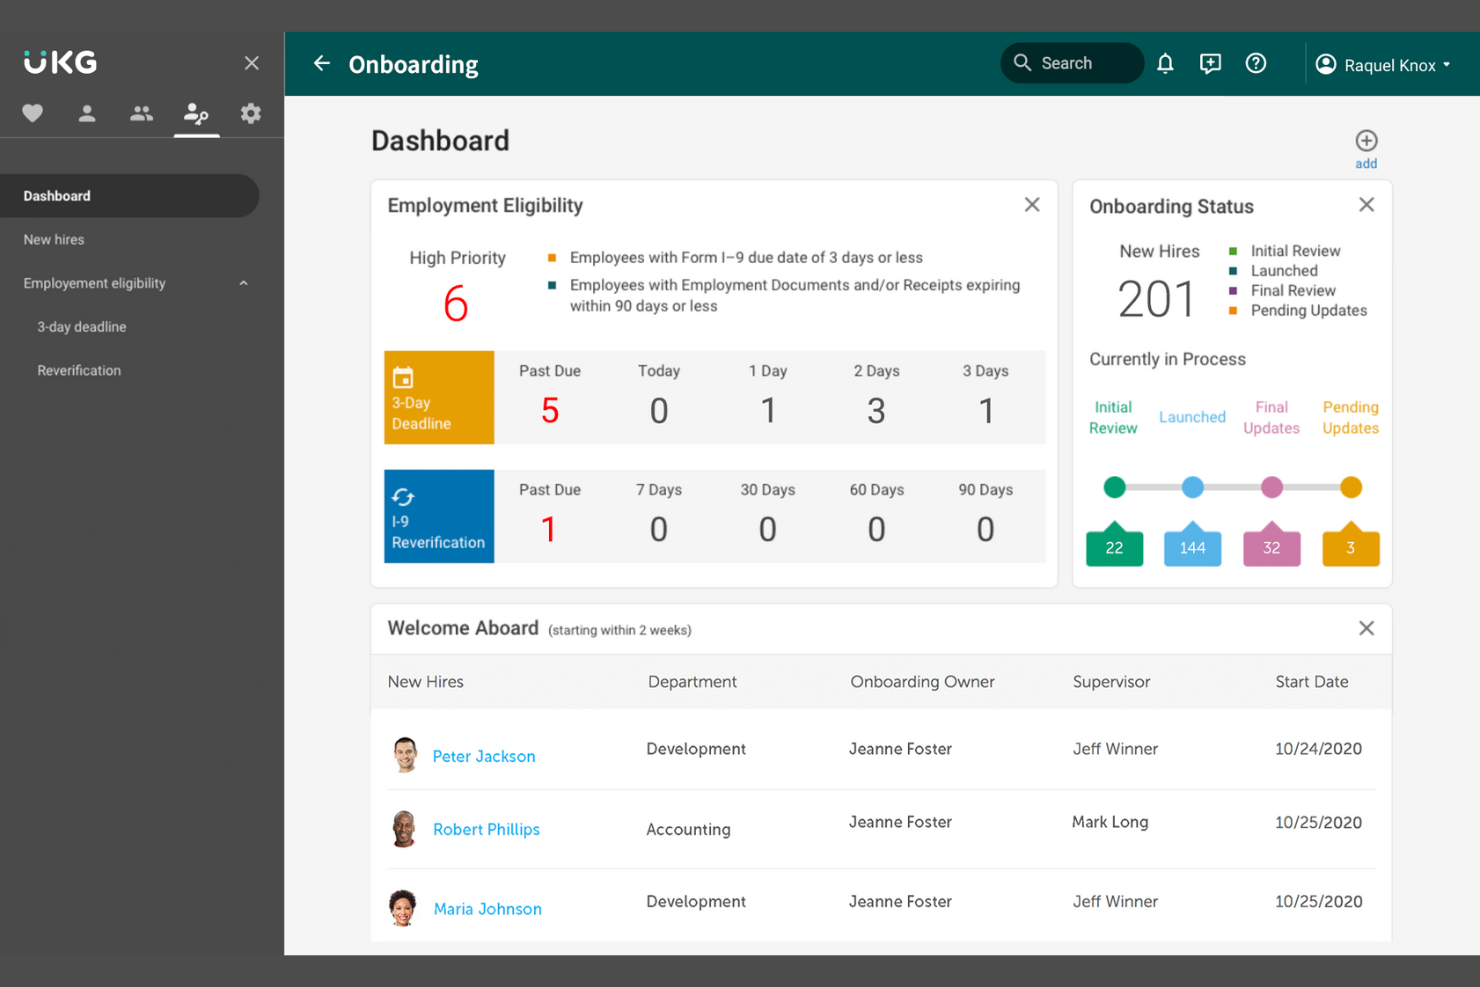The width and height of the screenshot is (1480, 987).
Task: Open the feedback chat icon in the header
Action: [1210, 63]
